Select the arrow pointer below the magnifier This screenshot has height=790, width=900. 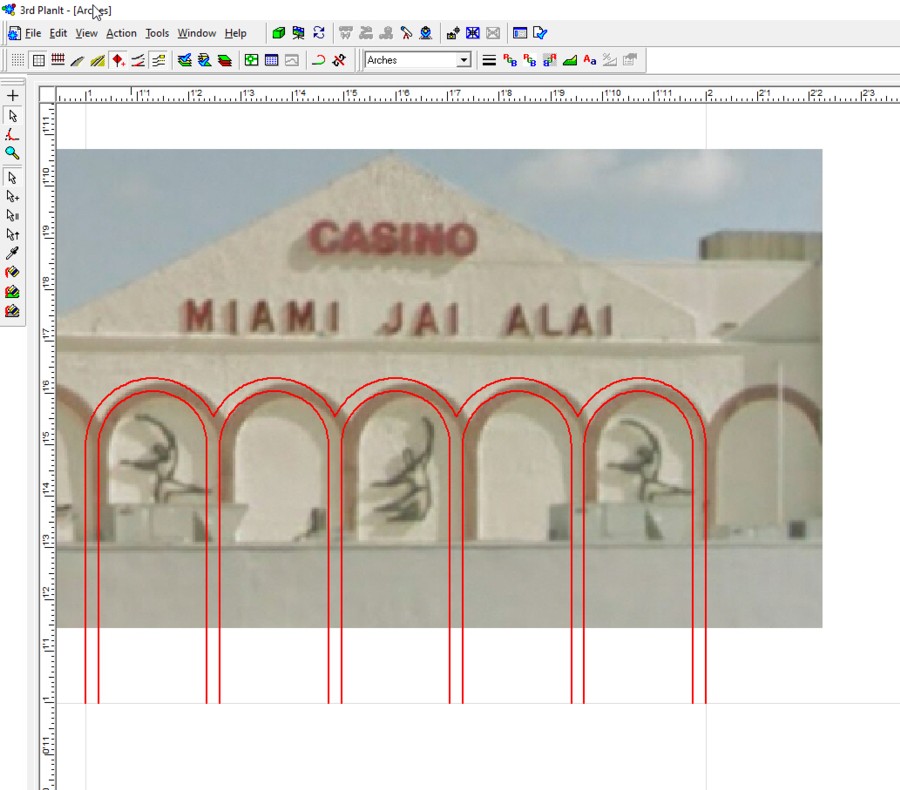pyautogui.click(x=13, y=178)
